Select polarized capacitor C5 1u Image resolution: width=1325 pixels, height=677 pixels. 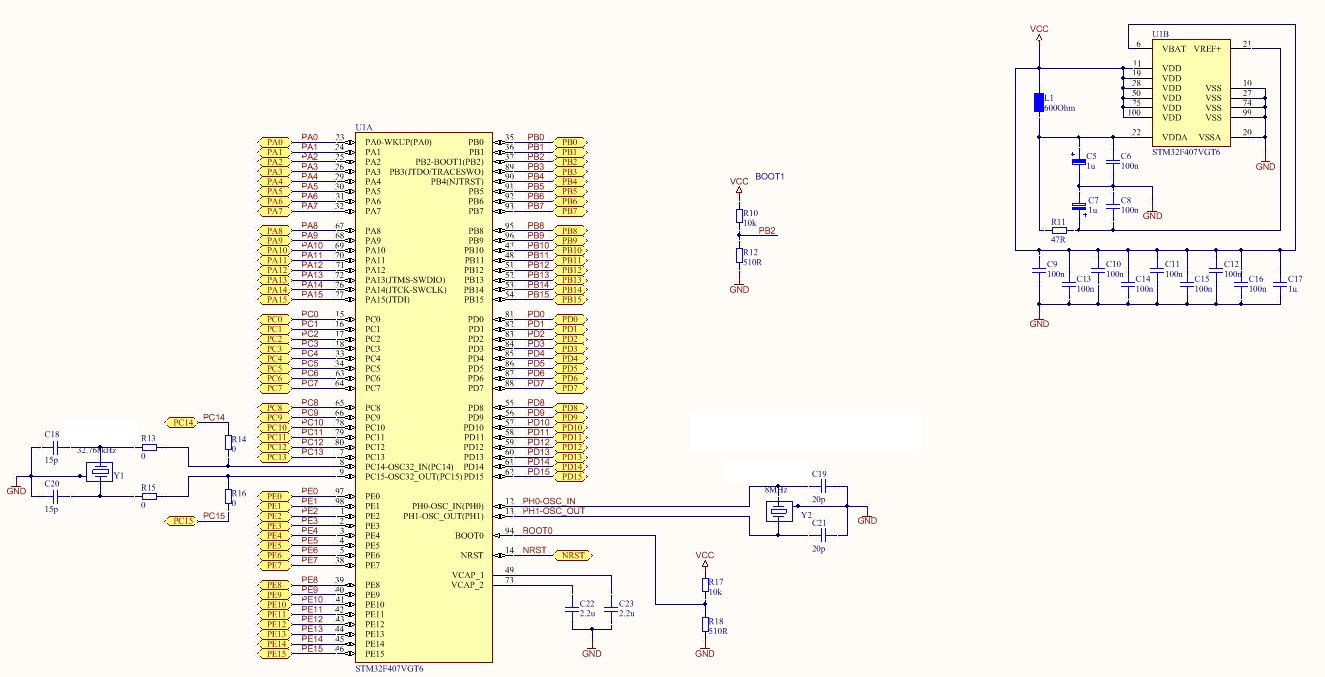[1078, 161]
